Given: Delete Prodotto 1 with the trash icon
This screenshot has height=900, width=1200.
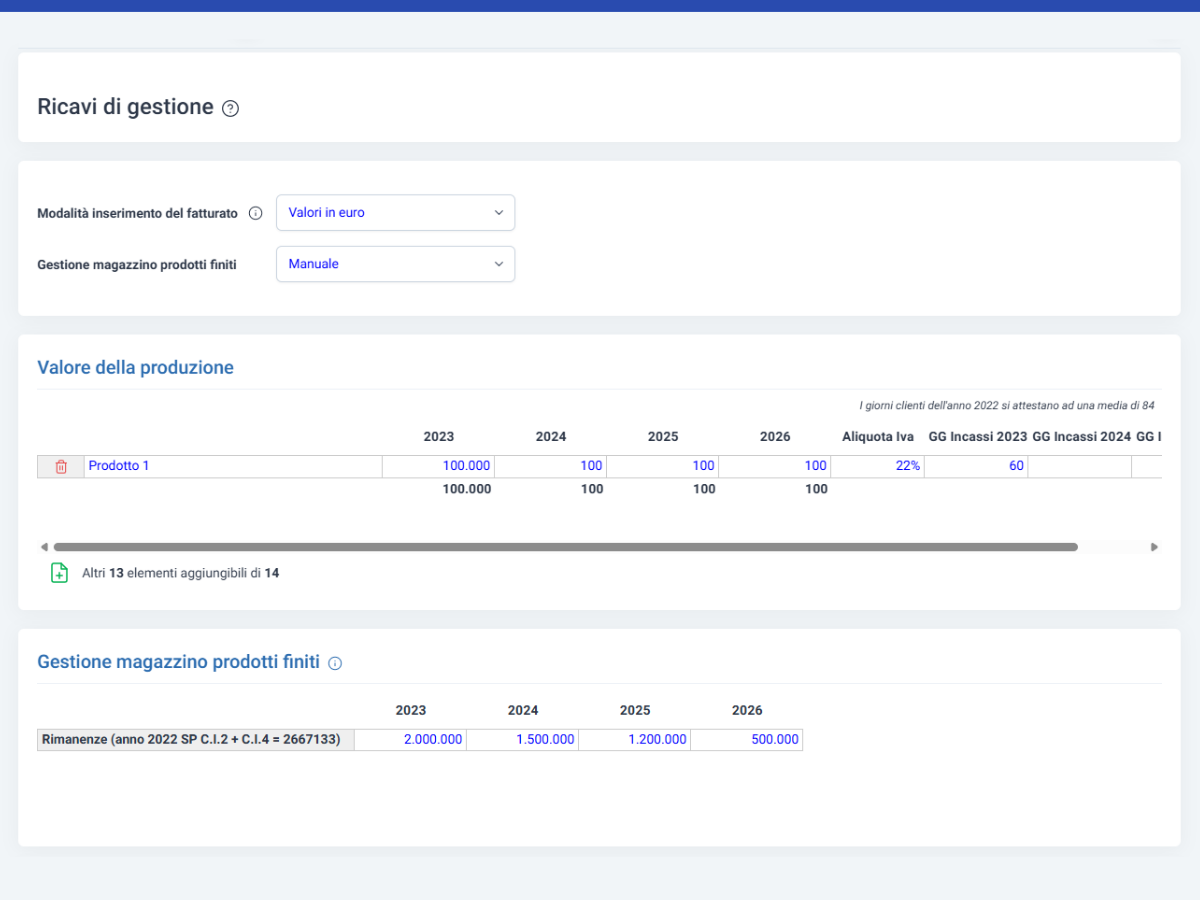Looking at the screenshot, I should [x=61, y=466].
